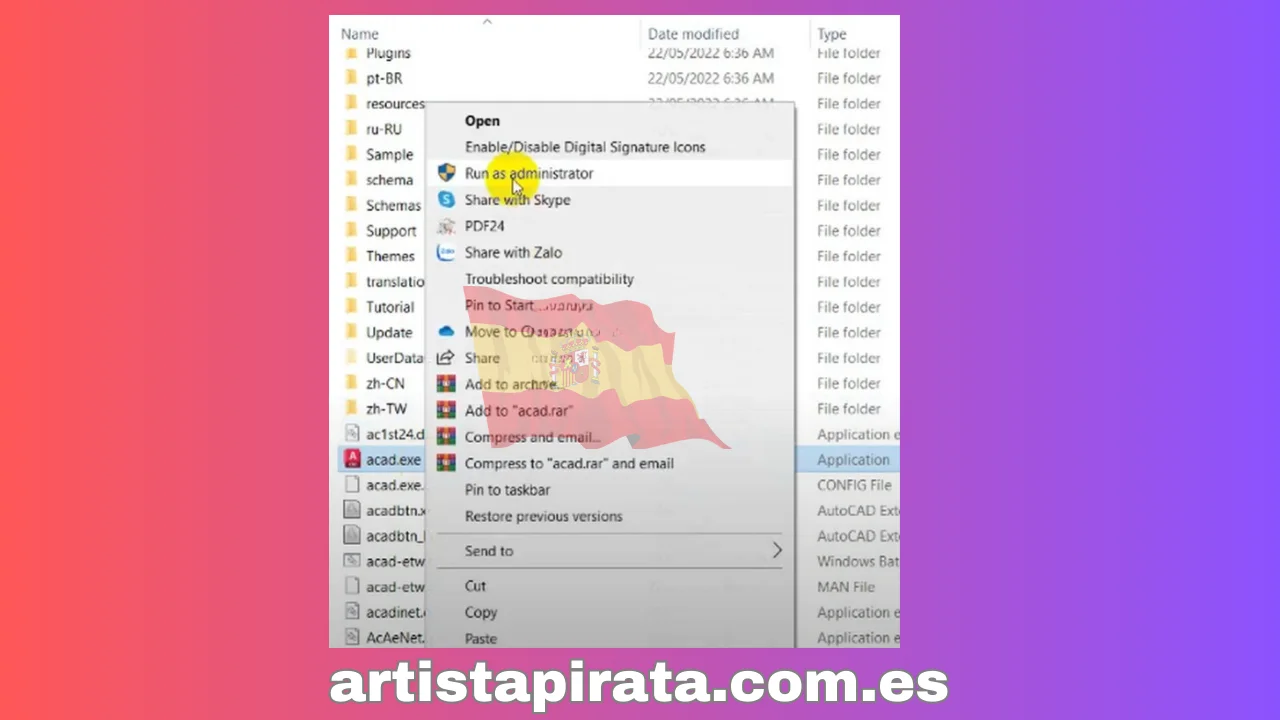Click the WinRAR icon beside Add to archive
Viewport: 1280px width, 720px height.
[446, 384]
